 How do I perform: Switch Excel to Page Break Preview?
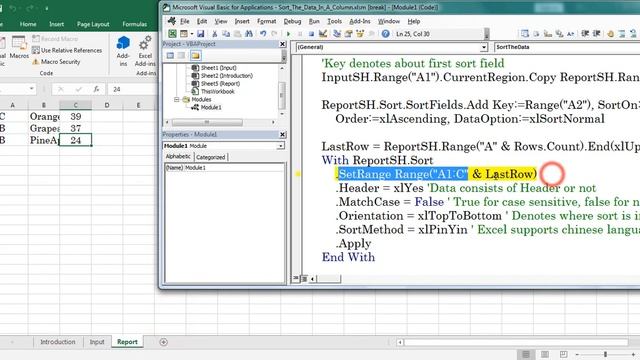563,354
